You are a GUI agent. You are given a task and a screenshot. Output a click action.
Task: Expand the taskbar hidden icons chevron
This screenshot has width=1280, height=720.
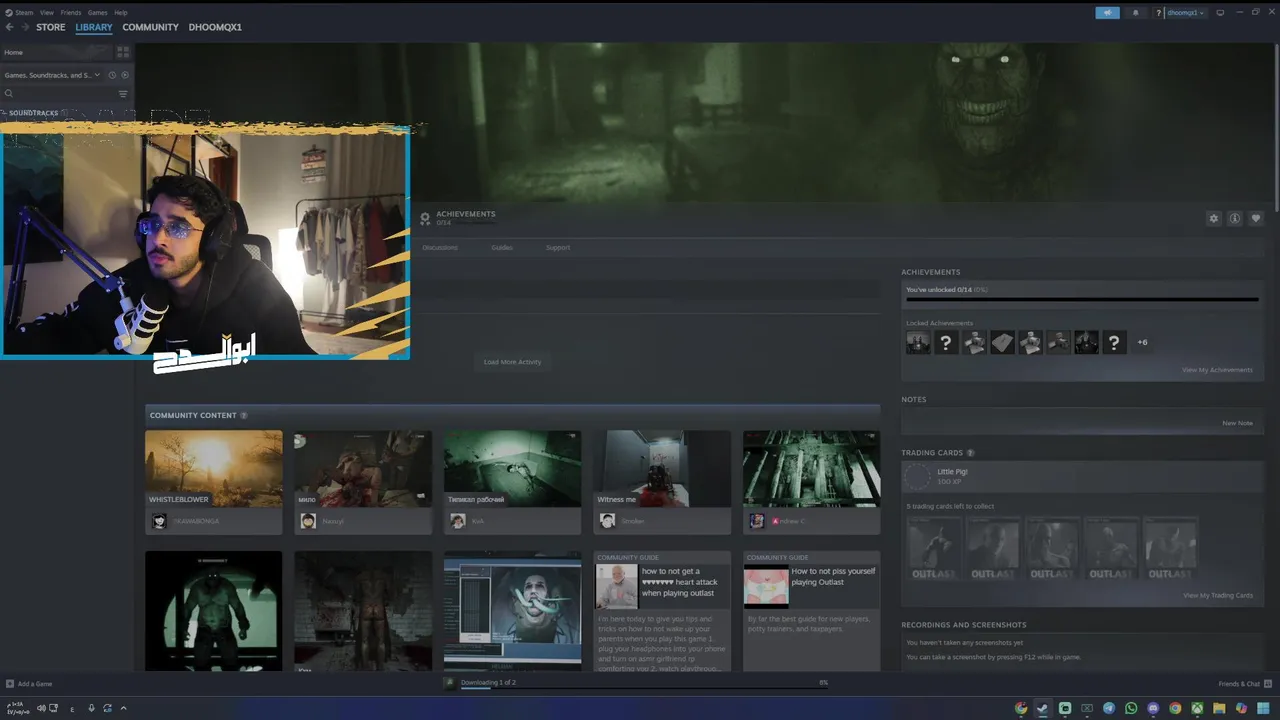pos(123,708)
